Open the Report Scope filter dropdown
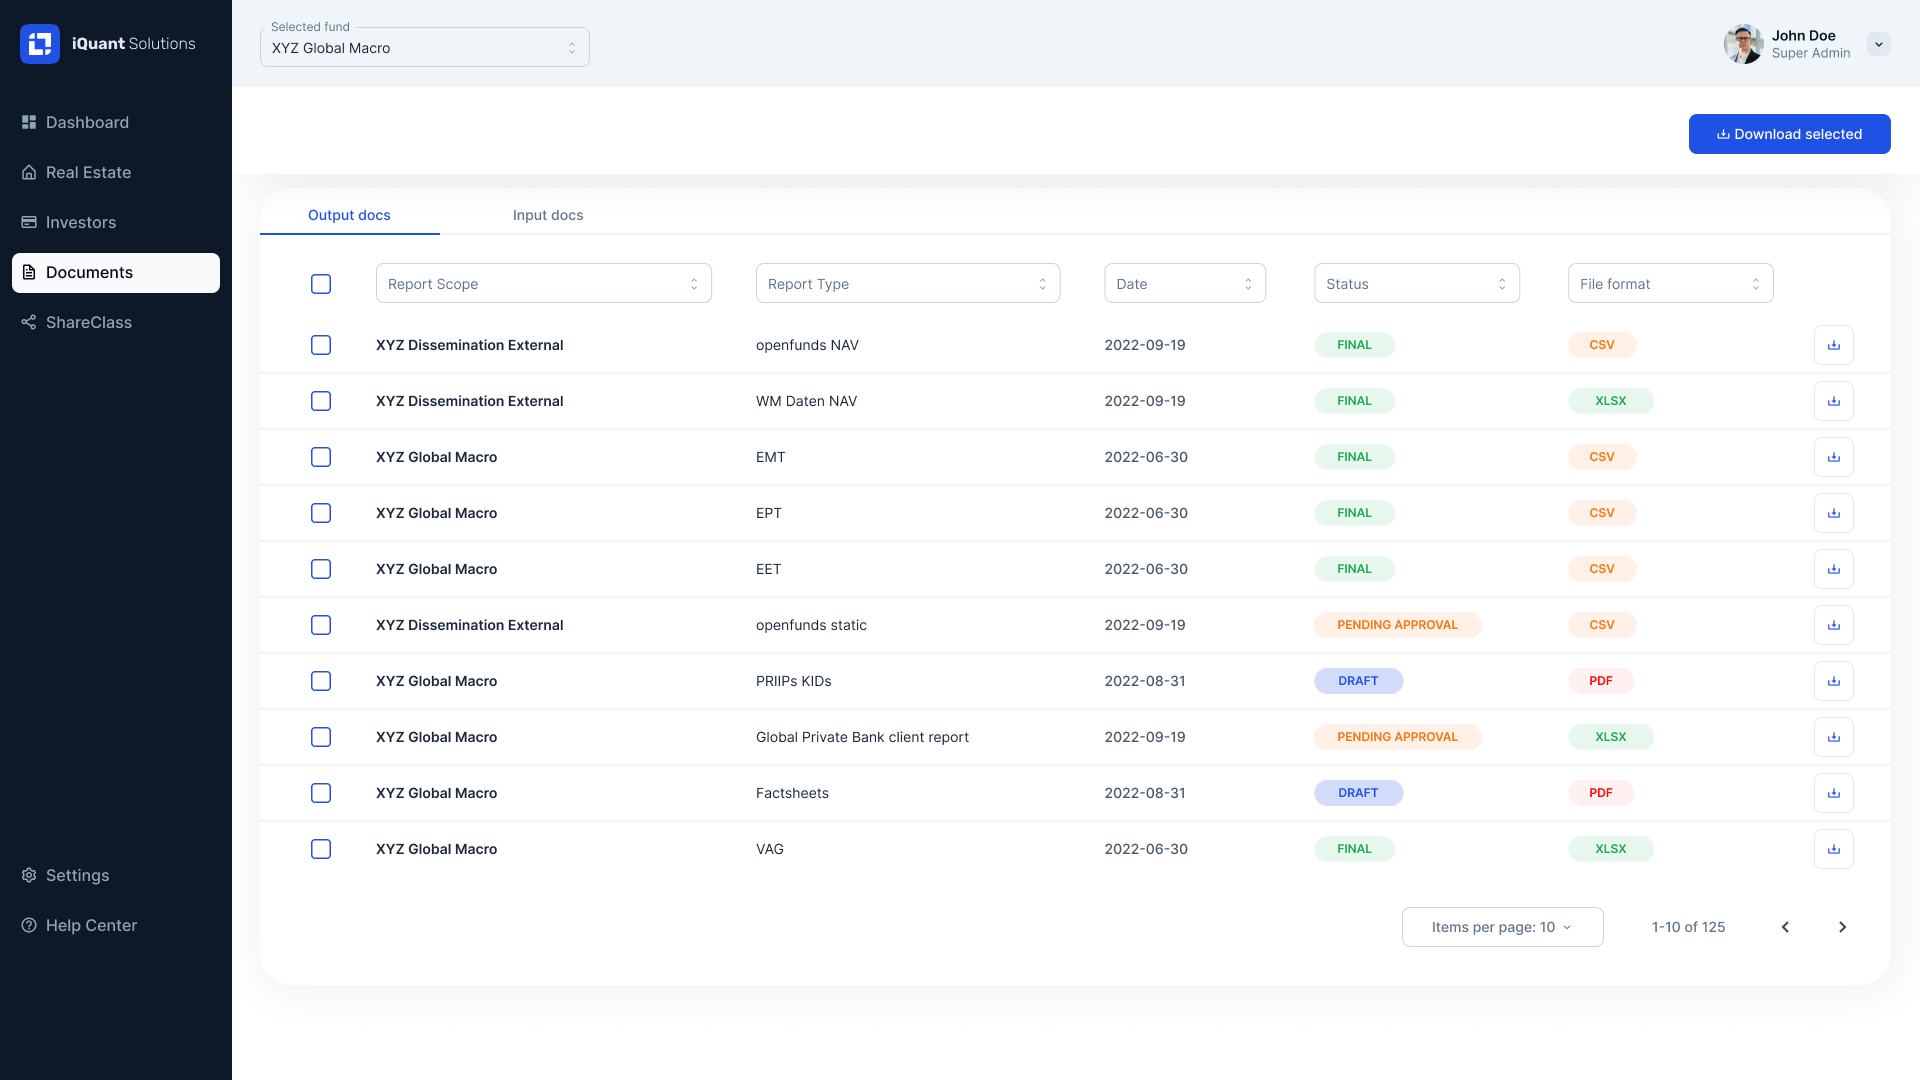This screenshot has height=1080, width=1920. click(544, 283)
